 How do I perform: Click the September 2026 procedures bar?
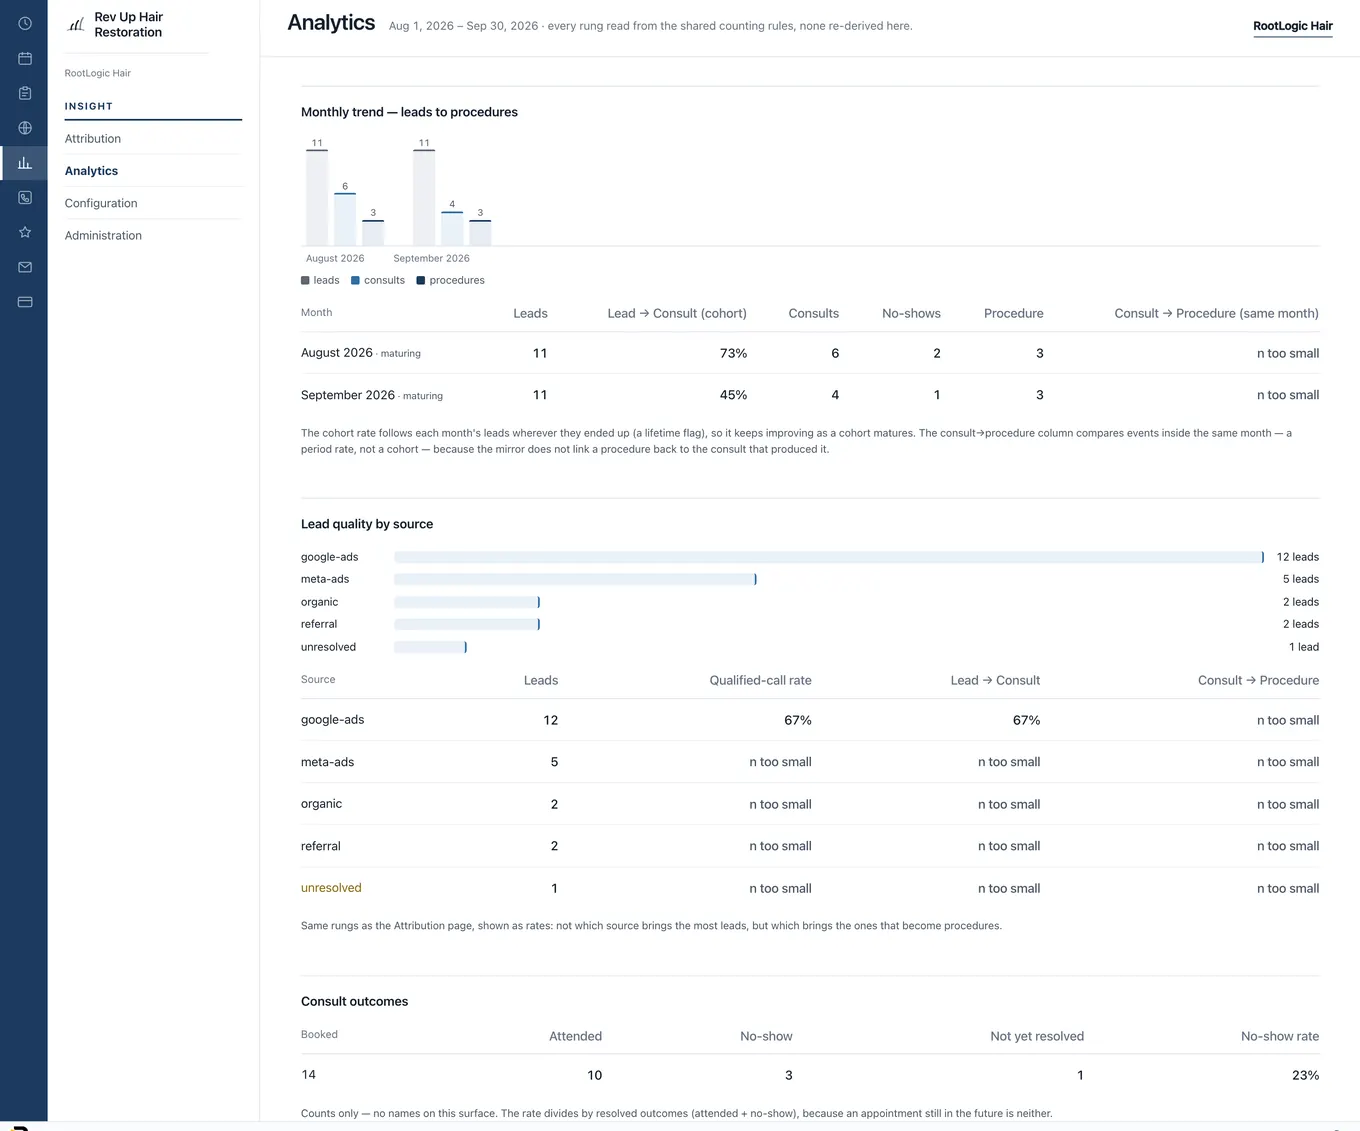480,233
